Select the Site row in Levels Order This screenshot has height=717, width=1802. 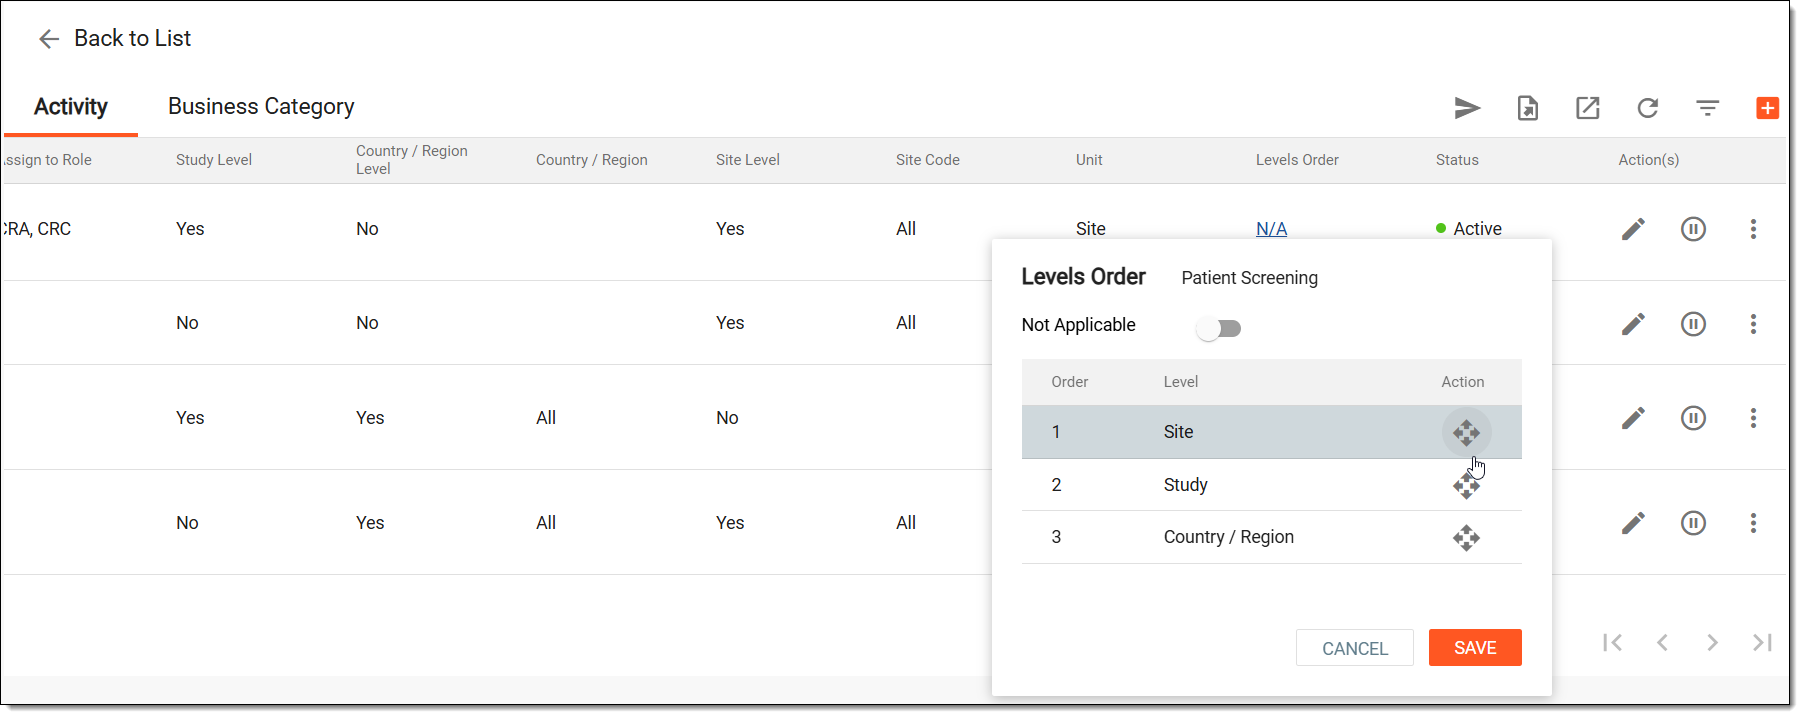(x=1271, y=432)
